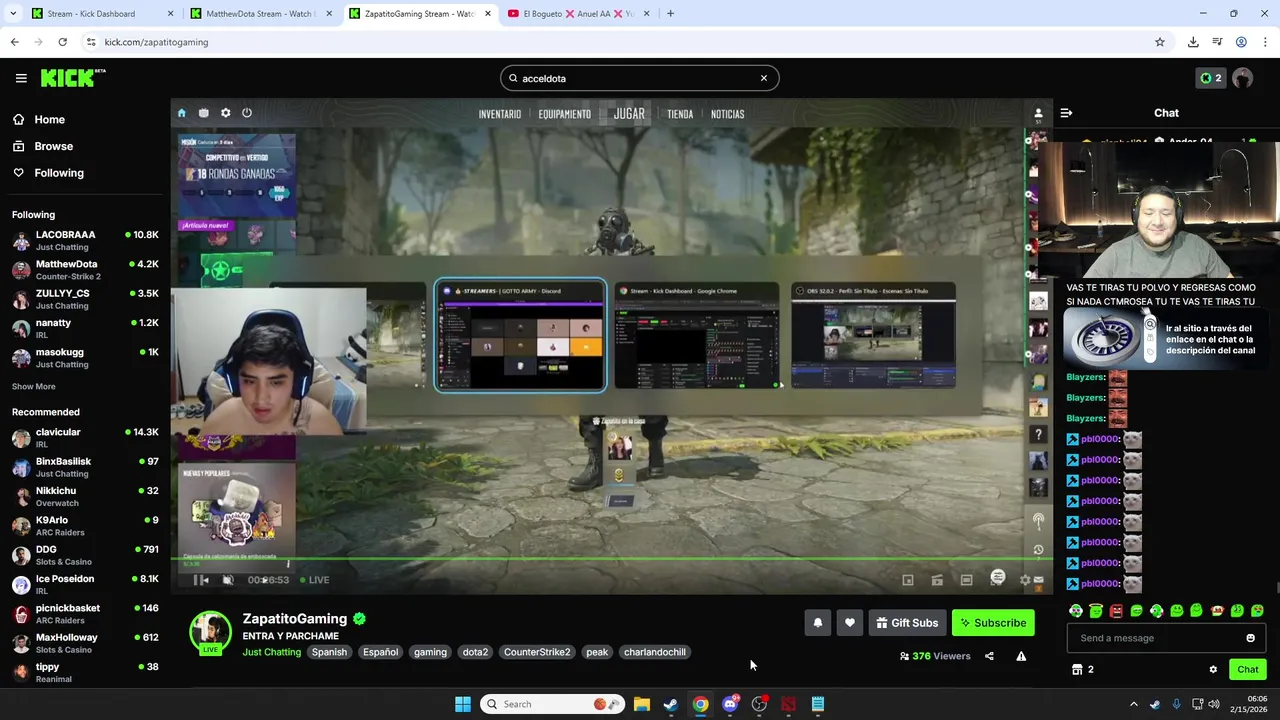Open recommended channel Ice Poseidon
The image size is (1280, 720).
85,585
